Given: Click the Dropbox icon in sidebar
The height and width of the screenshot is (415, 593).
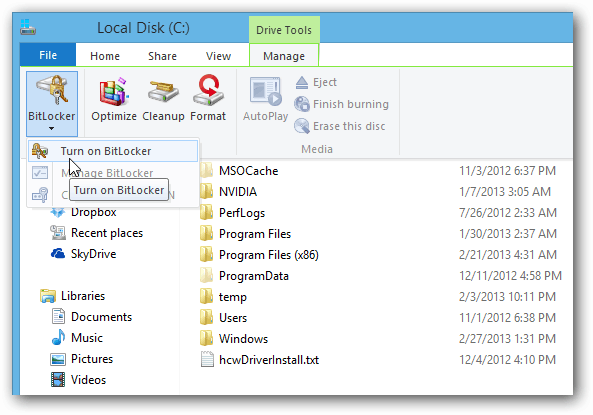Looking at the screenshot, I should [x=58, y=212].
